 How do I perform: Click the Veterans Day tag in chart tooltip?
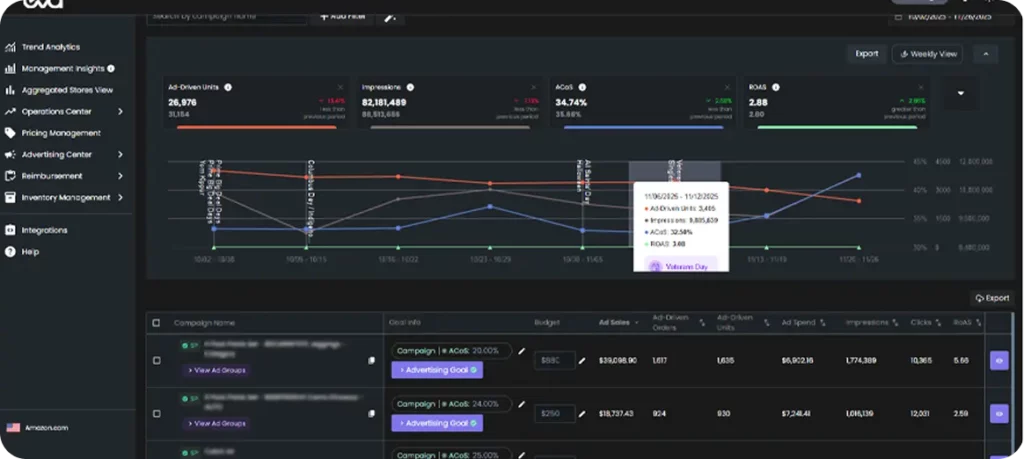click(x=680, y=266)
